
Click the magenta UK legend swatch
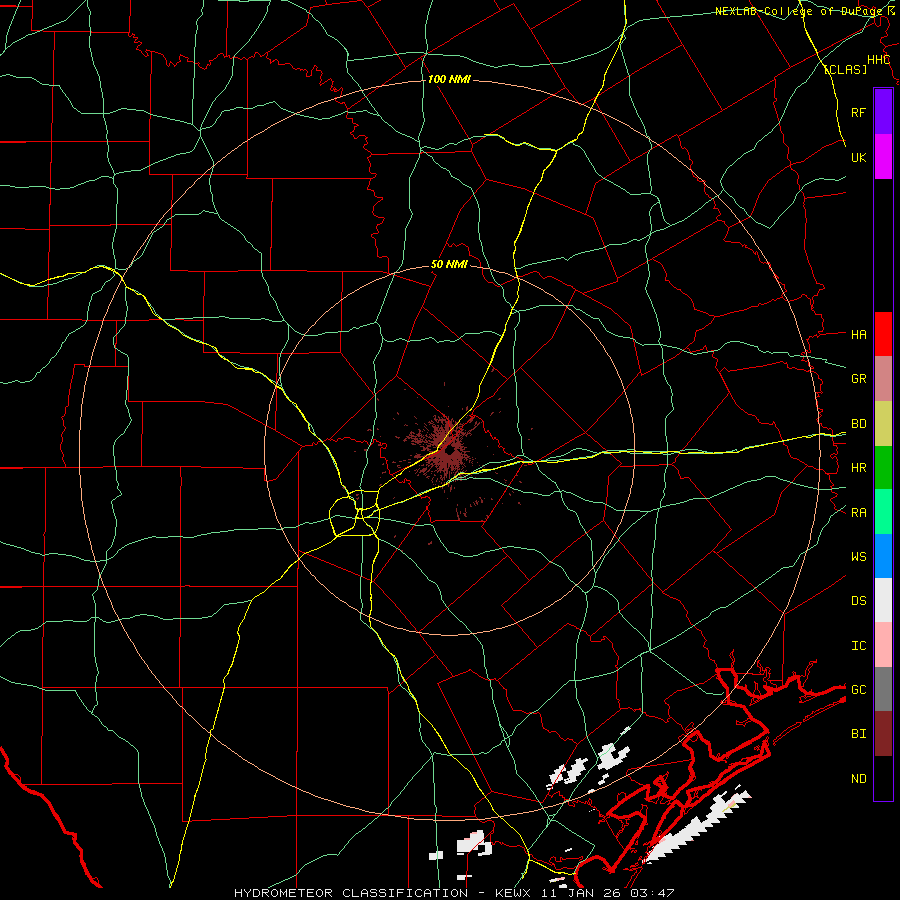883,157
